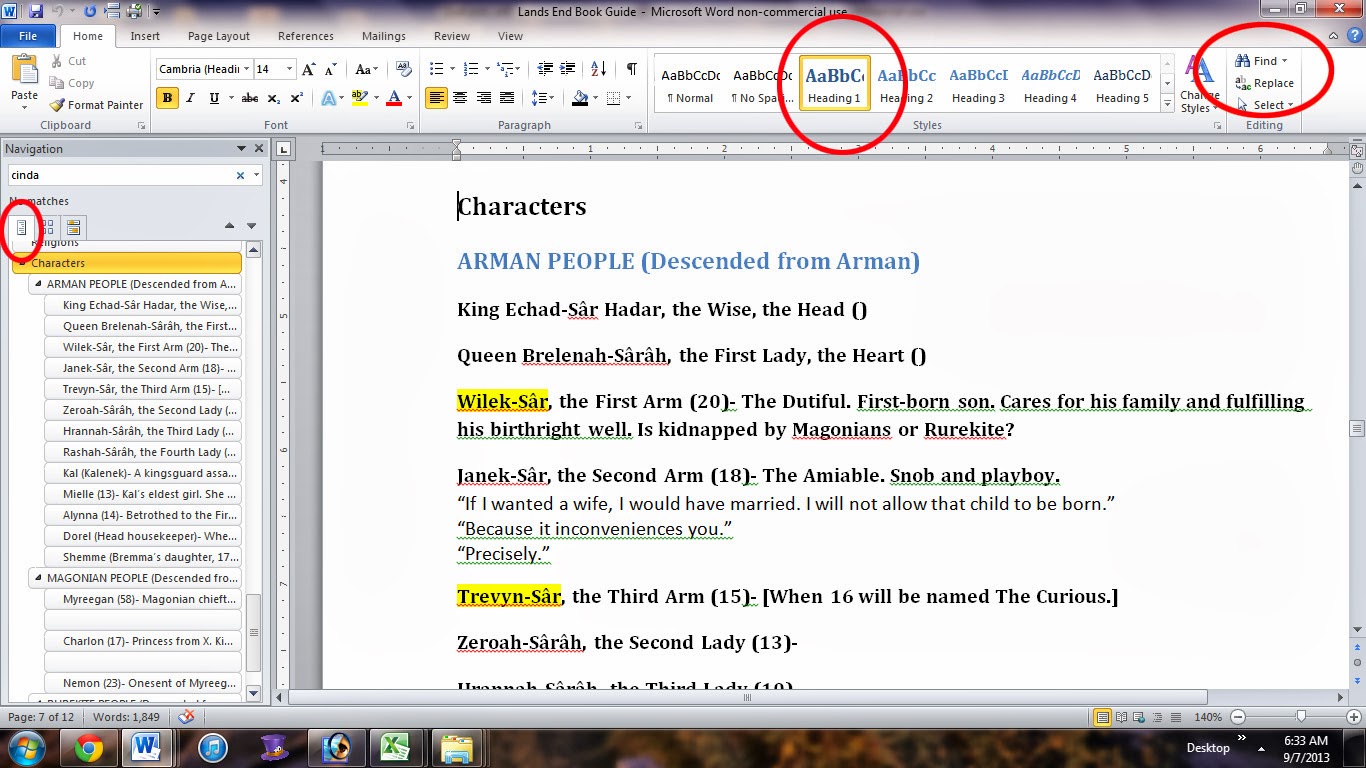
Task: Increase paragraph indent
Action: tap(567, 69)
